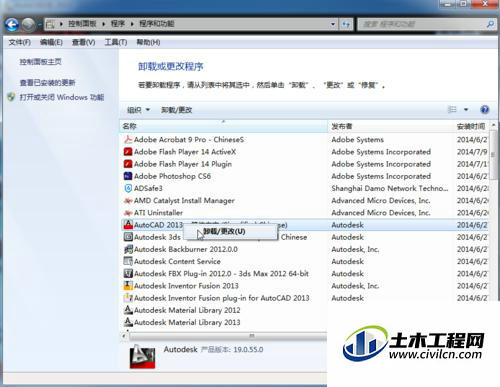This screenshot has width=500, height=387.
Task: Select the Adobe Photoshop CS6 row text
Action: click(172, 176)
